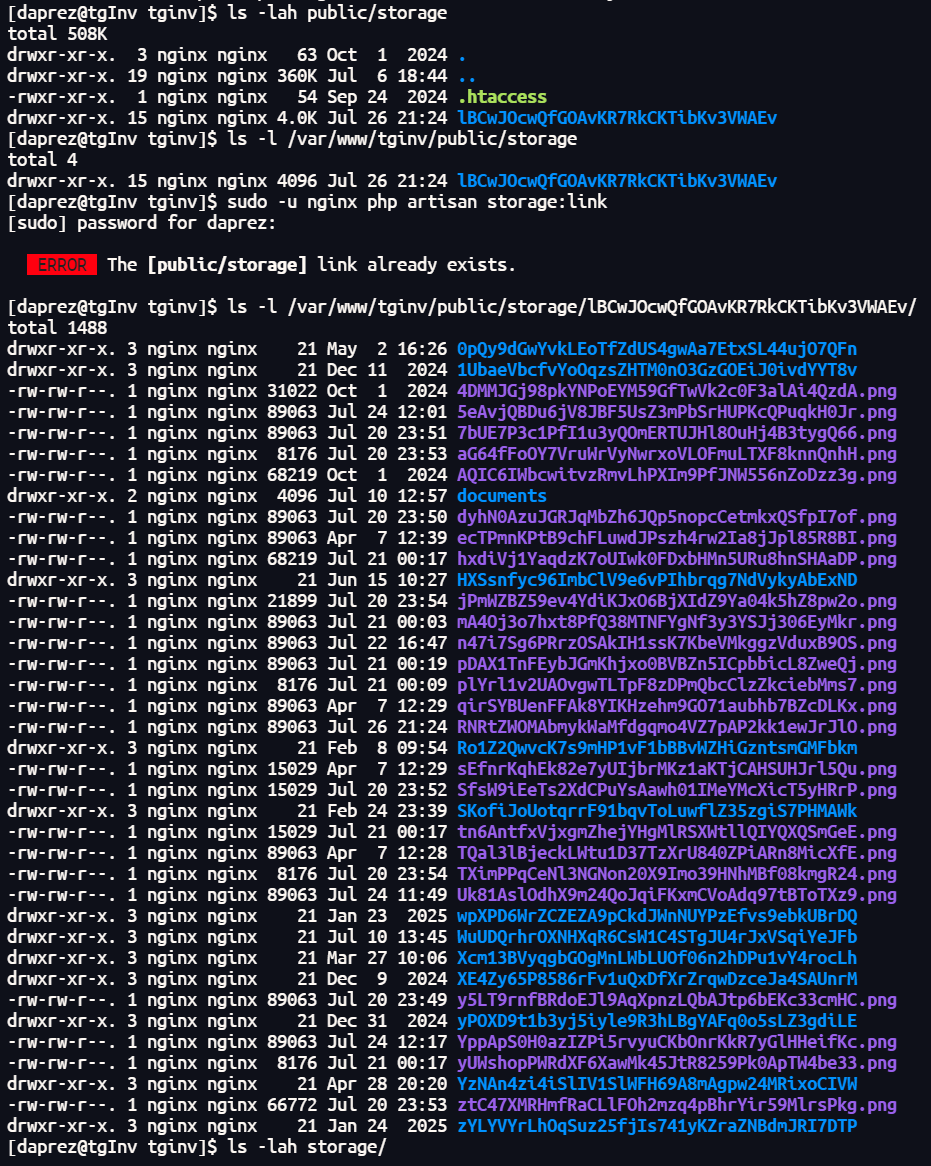Click file 4DMMJGj98pkYNPoEYM59GfTwVk2c0F3alAi4QzdA.png
The height and width of the screenshot is (1166, 931).
677,391
